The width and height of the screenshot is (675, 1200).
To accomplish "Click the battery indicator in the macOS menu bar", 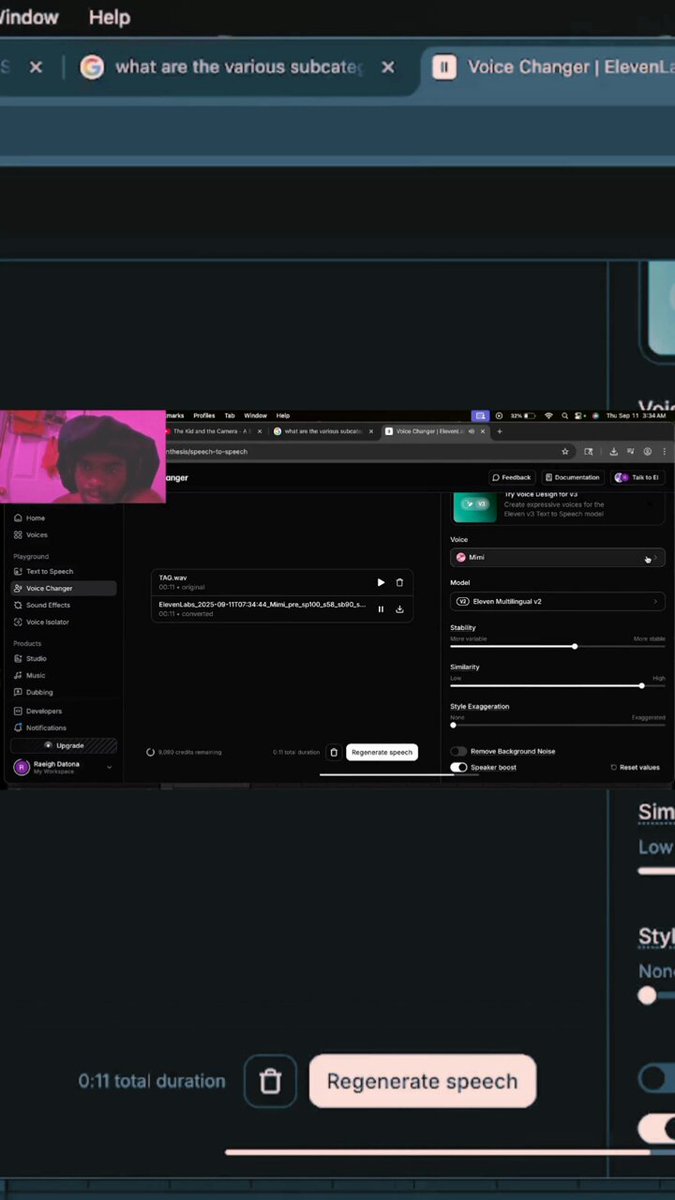I will coord(525,415).
